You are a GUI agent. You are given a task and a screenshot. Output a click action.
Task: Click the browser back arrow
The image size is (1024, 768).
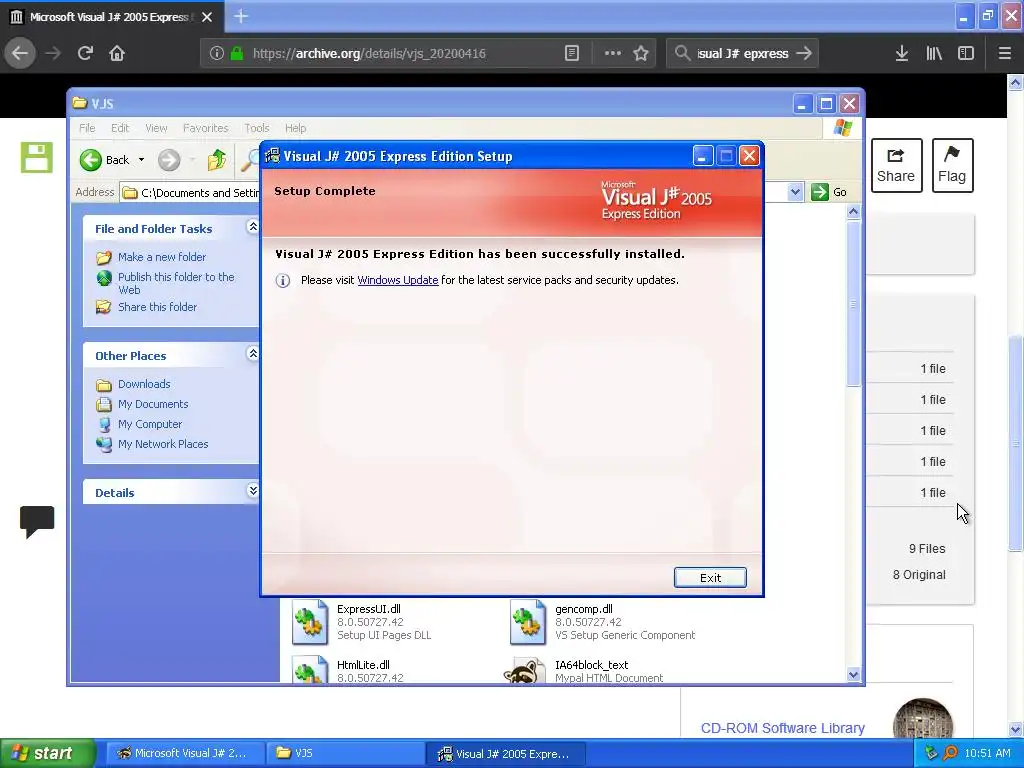20,53
